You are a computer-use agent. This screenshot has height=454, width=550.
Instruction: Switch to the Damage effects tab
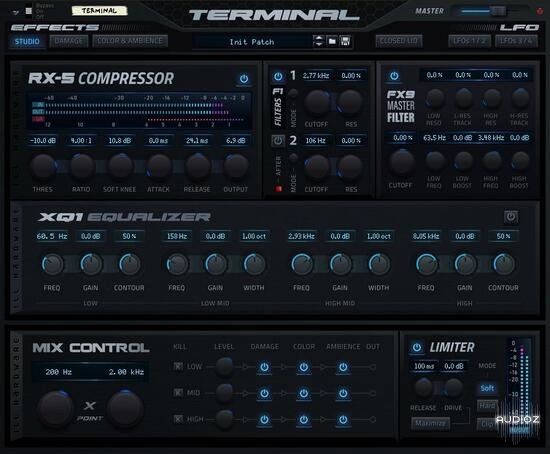(x=68, y=41)
